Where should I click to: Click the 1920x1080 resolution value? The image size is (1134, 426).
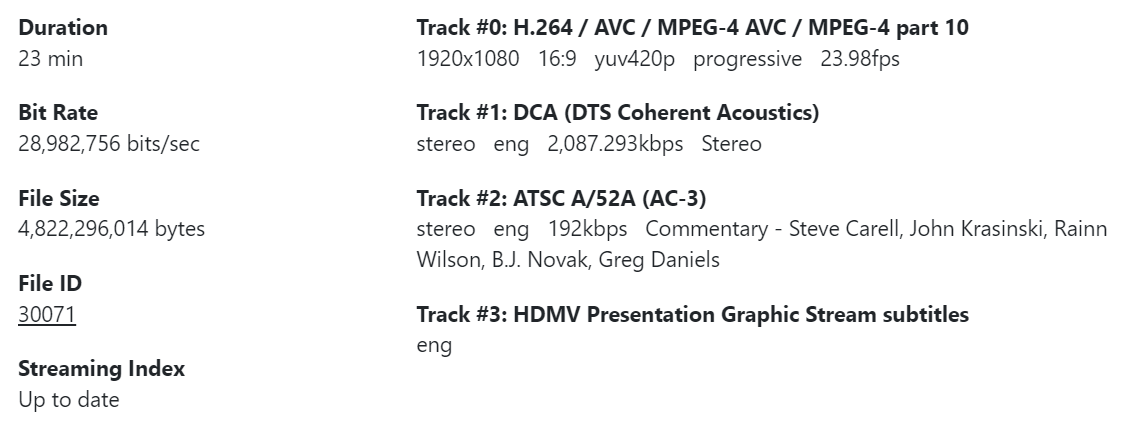[468, 59]
